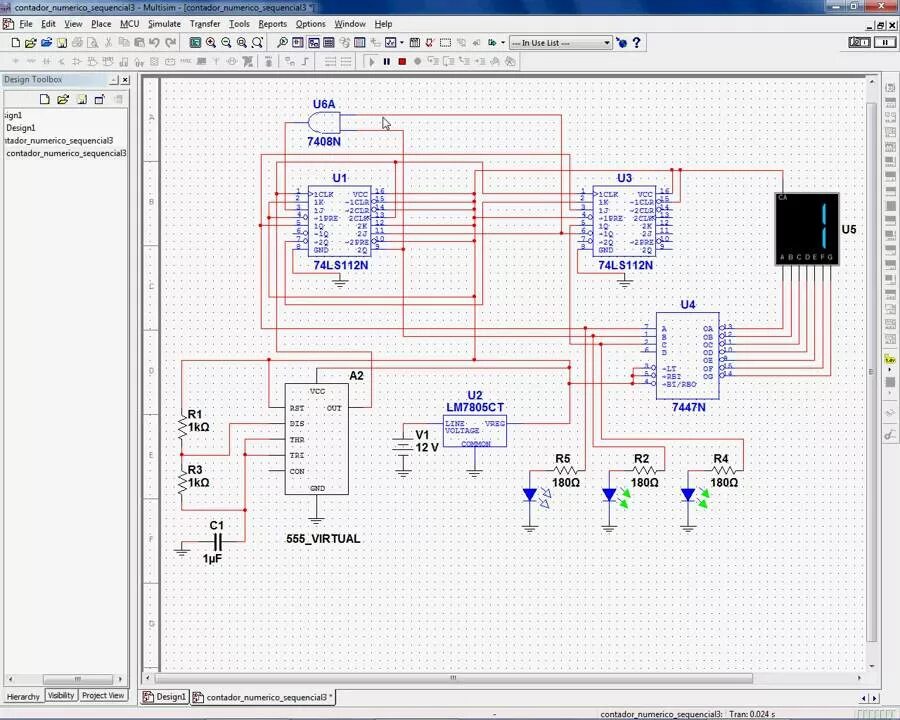Select the U6A 7408N AND gate
900x720 pixels.
[x=324, y=122]
